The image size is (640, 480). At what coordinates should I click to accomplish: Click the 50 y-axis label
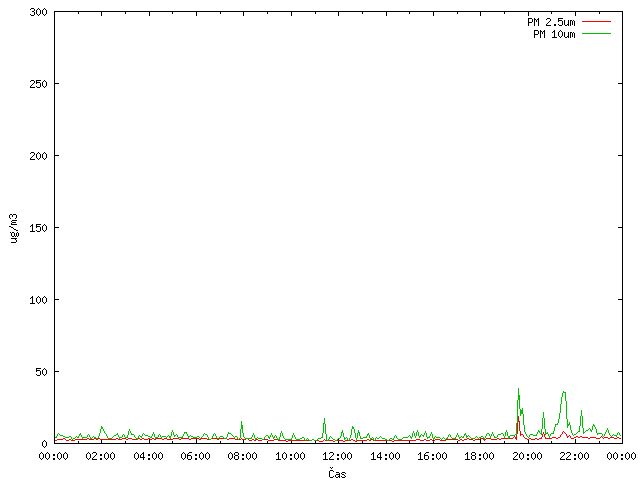[41, 372]
